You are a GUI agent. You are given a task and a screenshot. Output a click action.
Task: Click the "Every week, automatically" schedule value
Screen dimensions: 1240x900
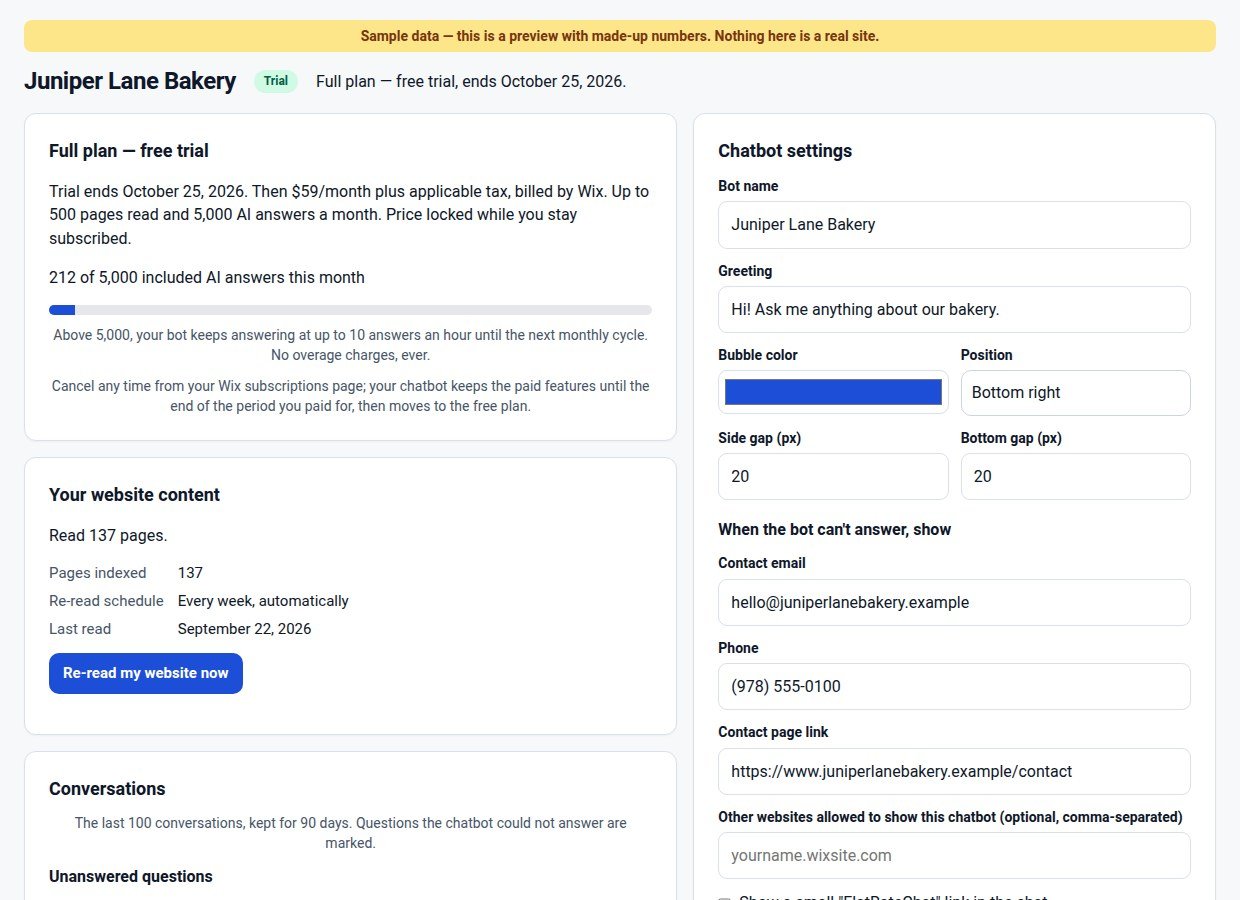coord(263,601)
